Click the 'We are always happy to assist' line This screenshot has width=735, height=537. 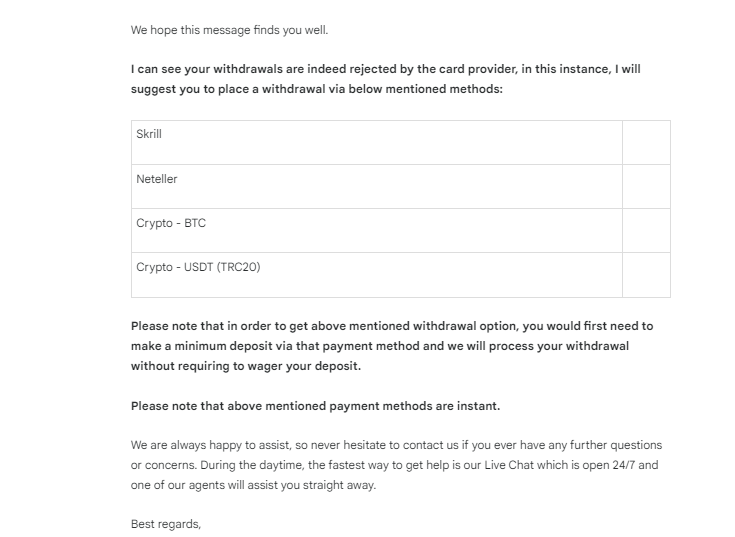(396, 445)
